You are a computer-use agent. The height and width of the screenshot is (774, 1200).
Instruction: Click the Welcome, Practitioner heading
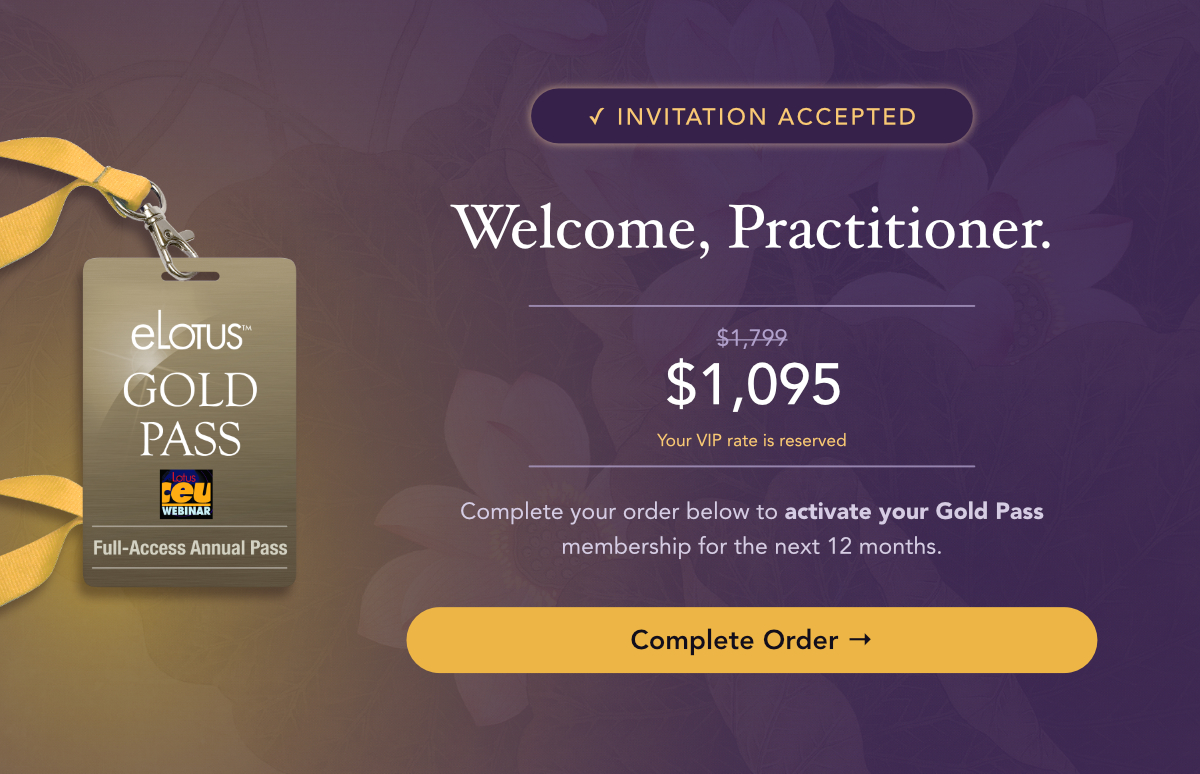tap(751, 227)
